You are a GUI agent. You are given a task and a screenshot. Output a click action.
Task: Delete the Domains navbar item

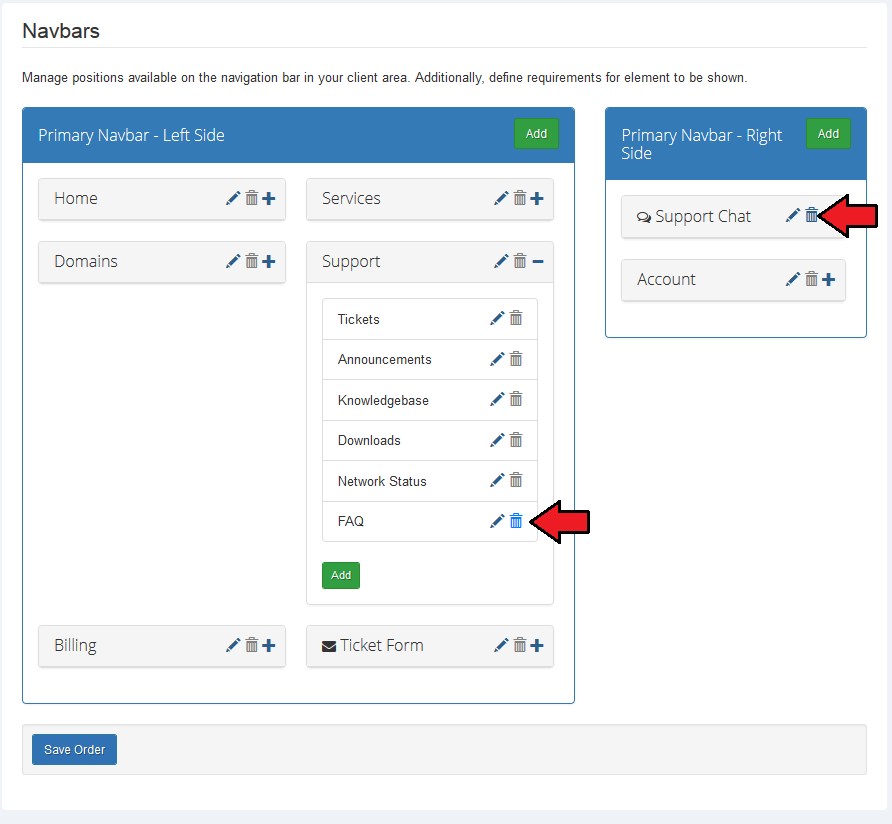pyautogui.click(x=251, y=261)
